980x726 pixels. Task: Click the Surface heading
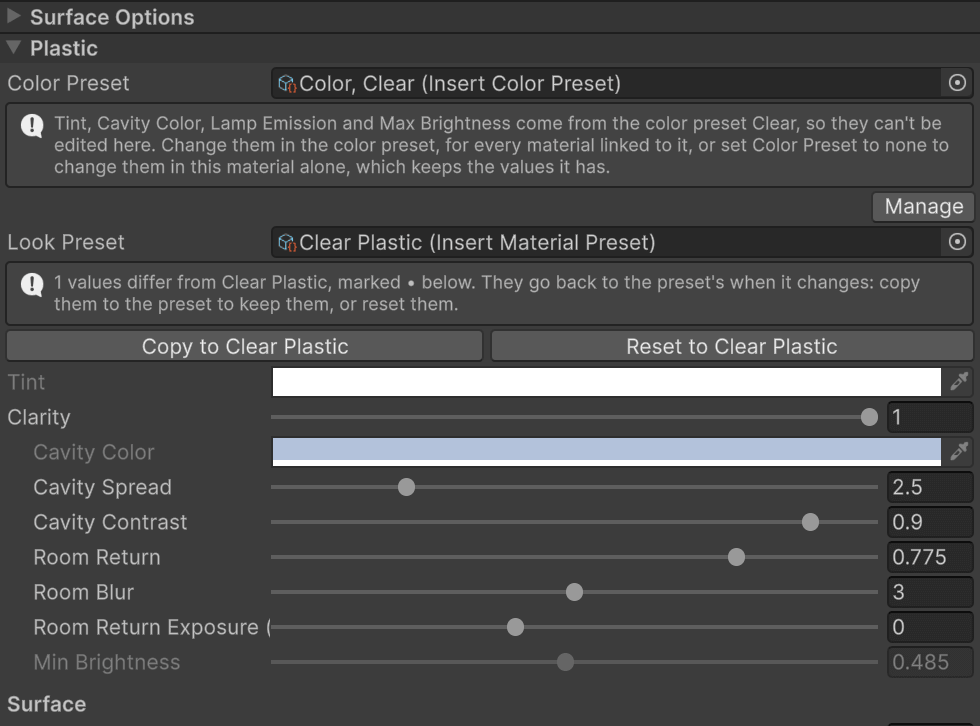pyautogui.click(x=46, y=704)
